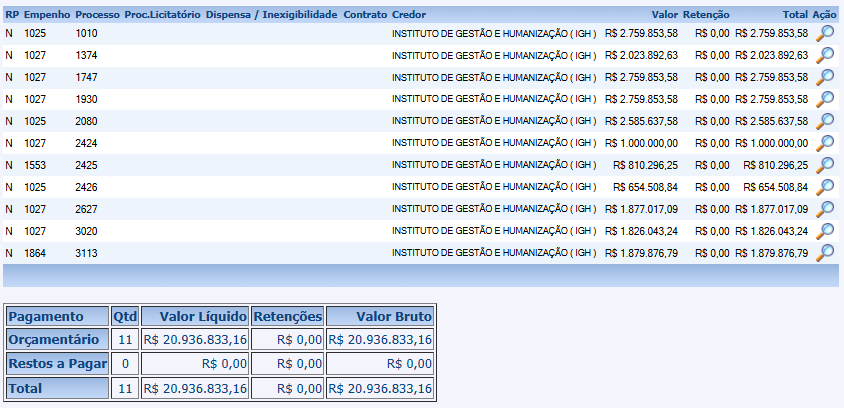Viewport: 844px width, 408px height.
Task: Click empenho number 1864
Action: click(35, 253)
